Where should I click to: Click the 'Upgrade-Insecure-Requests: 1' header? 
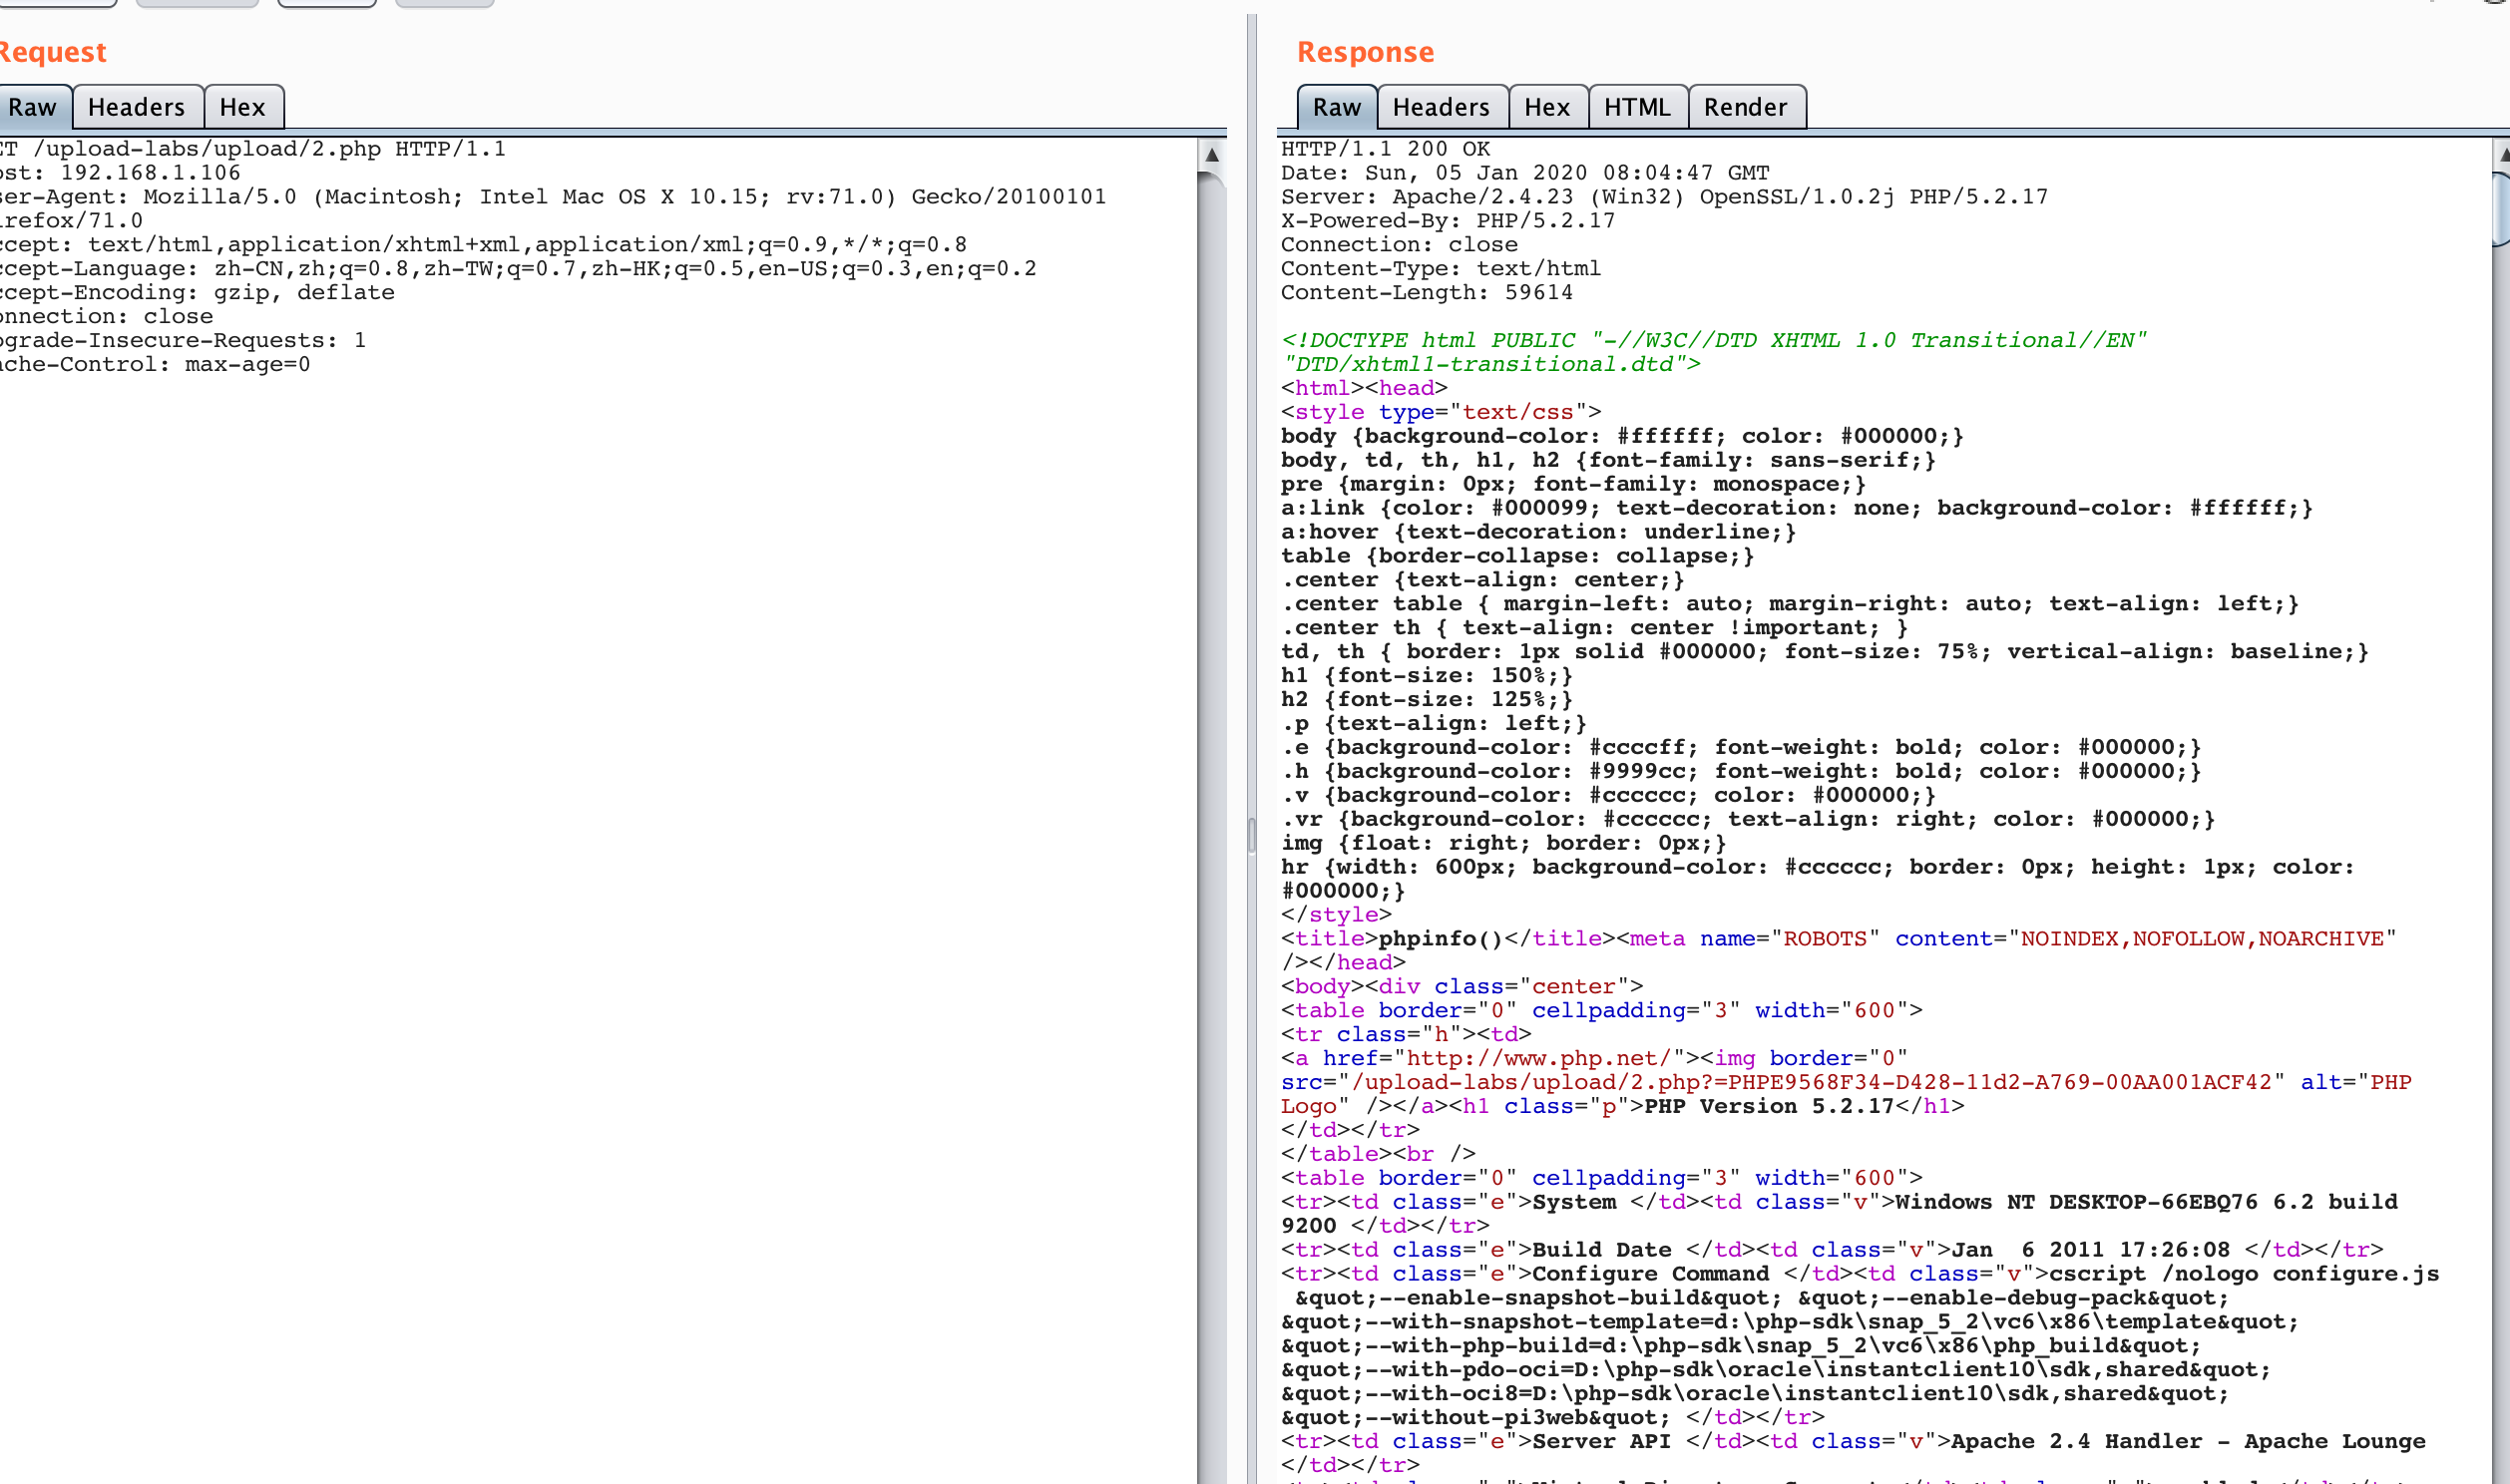(183, 341)
